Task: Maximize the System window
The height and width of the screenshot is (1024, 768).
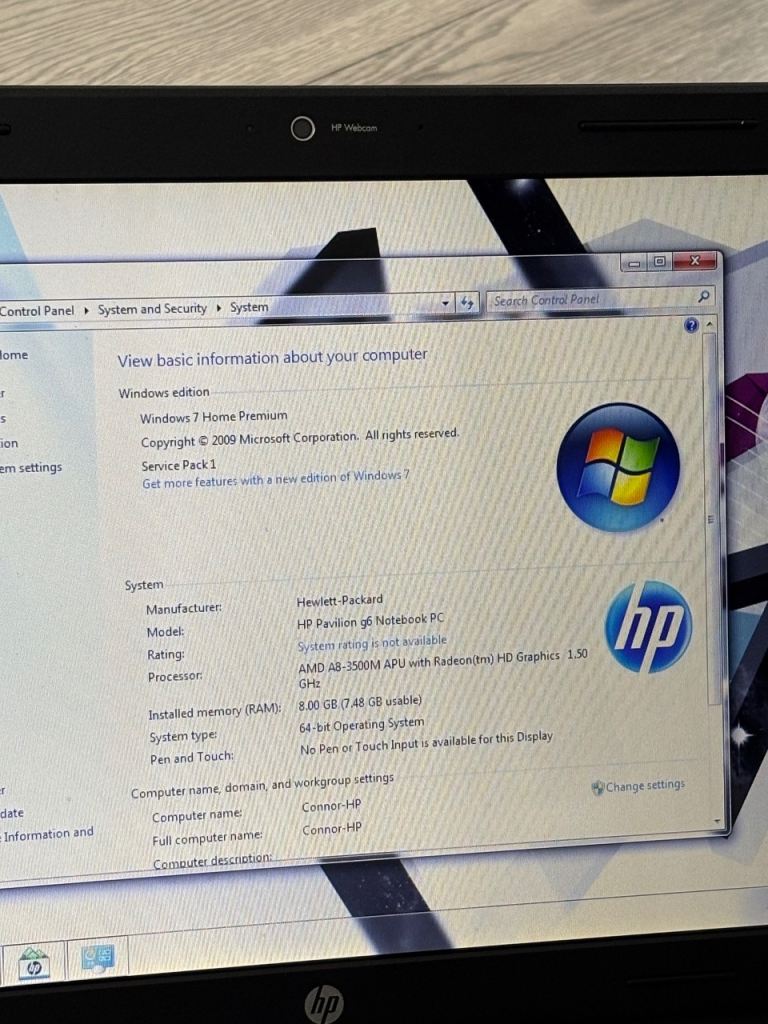Action: click(x=659, y=262)
